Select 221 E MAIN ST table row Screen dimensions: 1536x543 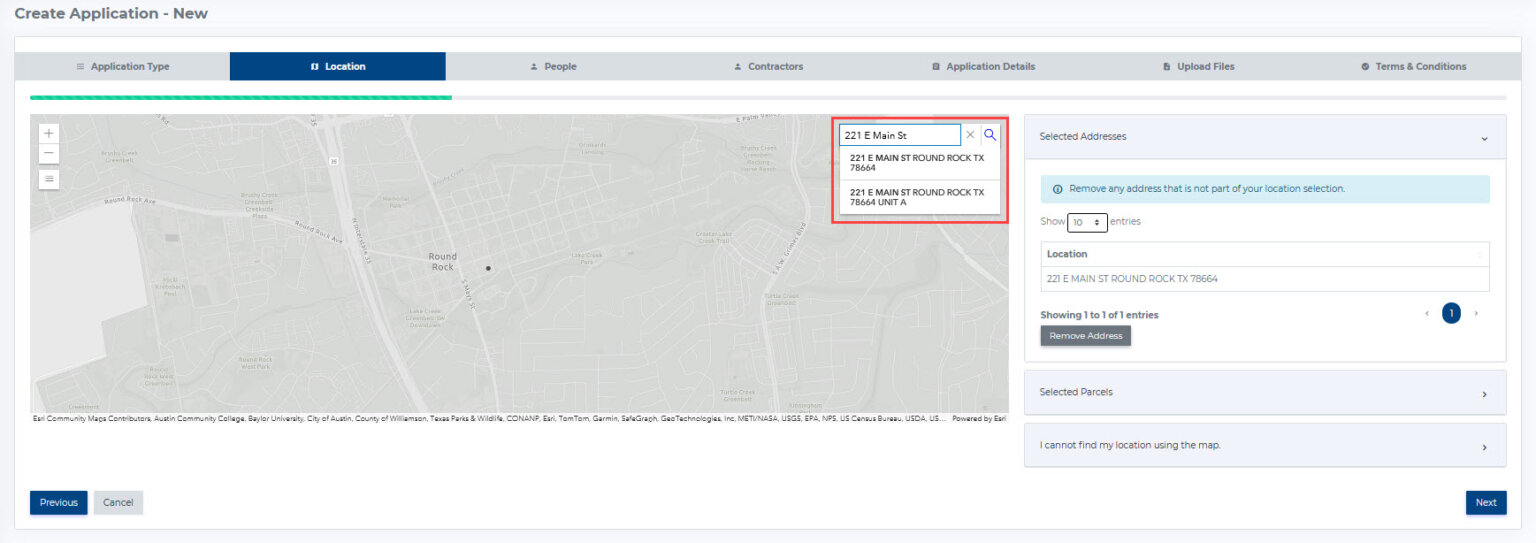(x=1264, y=279)
